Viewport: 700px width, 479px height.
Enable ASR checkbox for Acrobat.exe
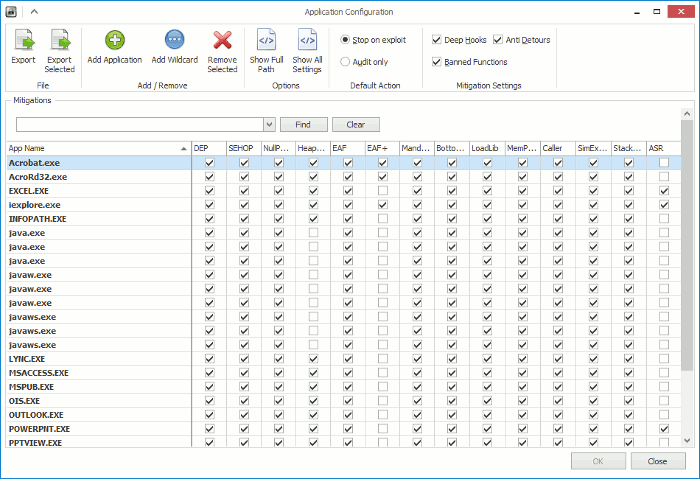[664, 162]
